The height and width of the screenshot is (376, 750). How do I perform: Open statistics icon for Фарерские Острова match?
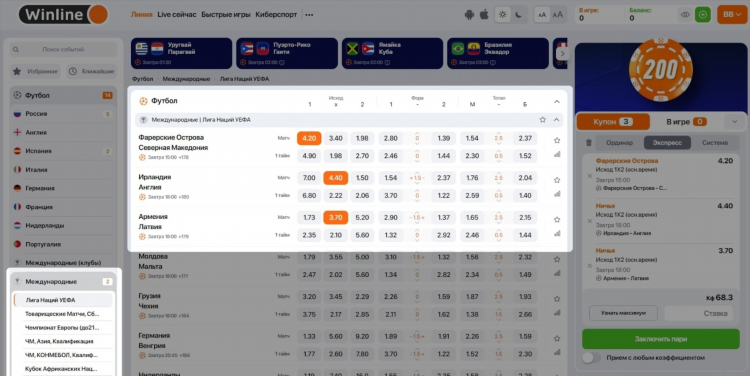point(557,155)
